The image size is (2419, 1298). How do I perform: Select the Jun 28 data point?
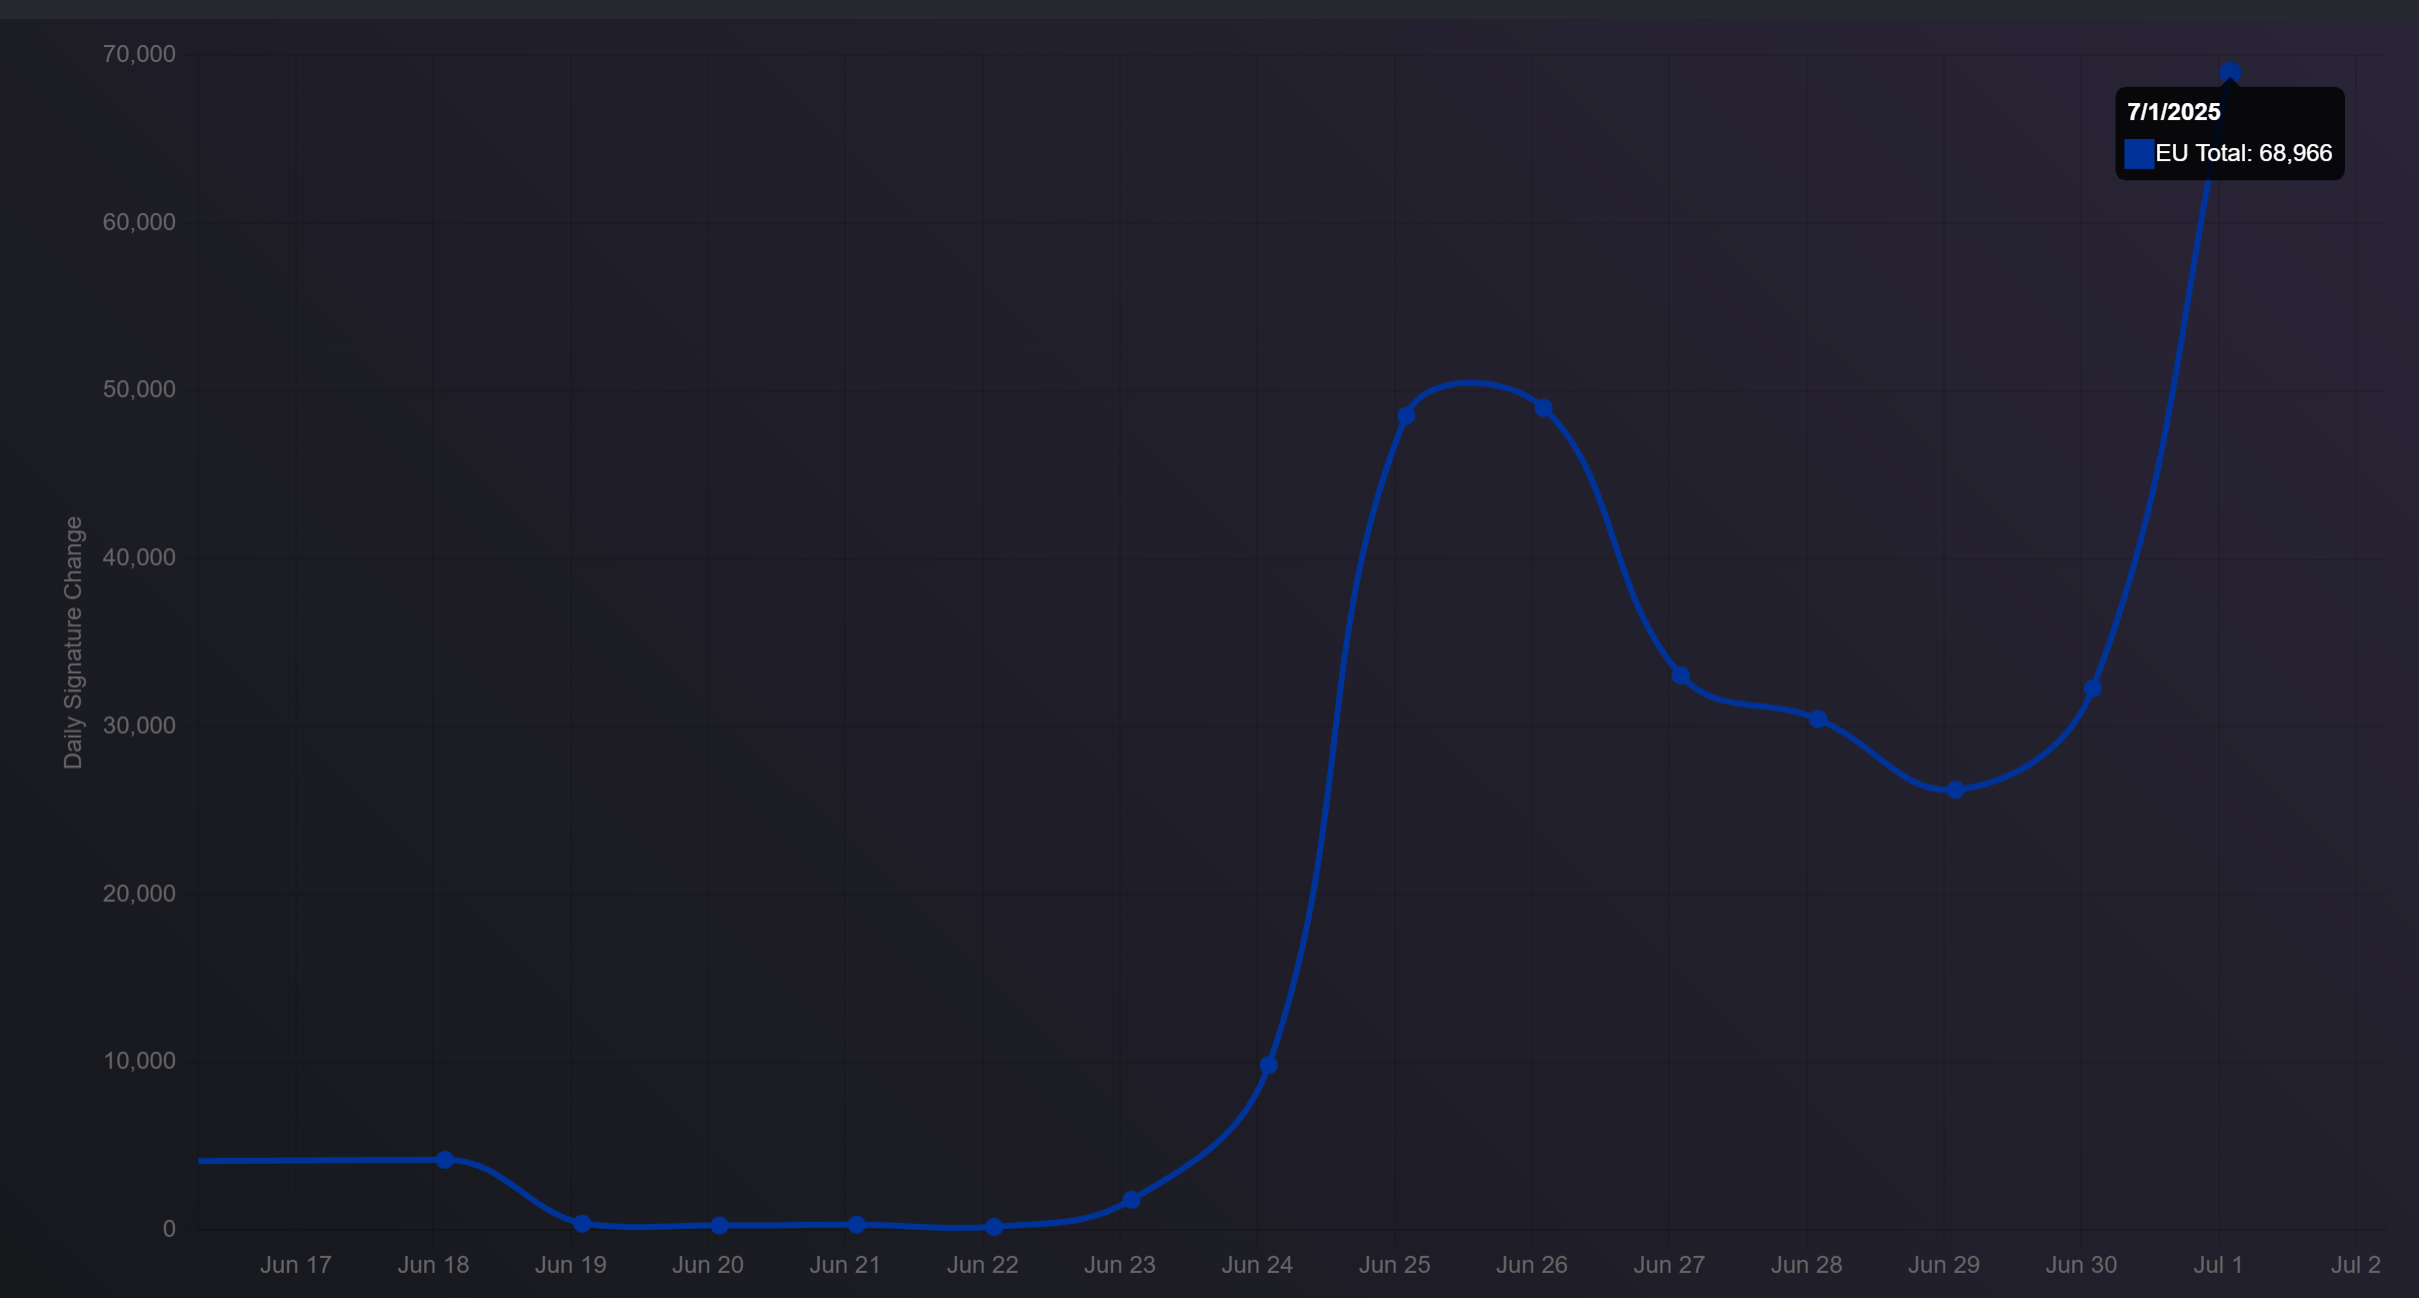click(1818, 719)
